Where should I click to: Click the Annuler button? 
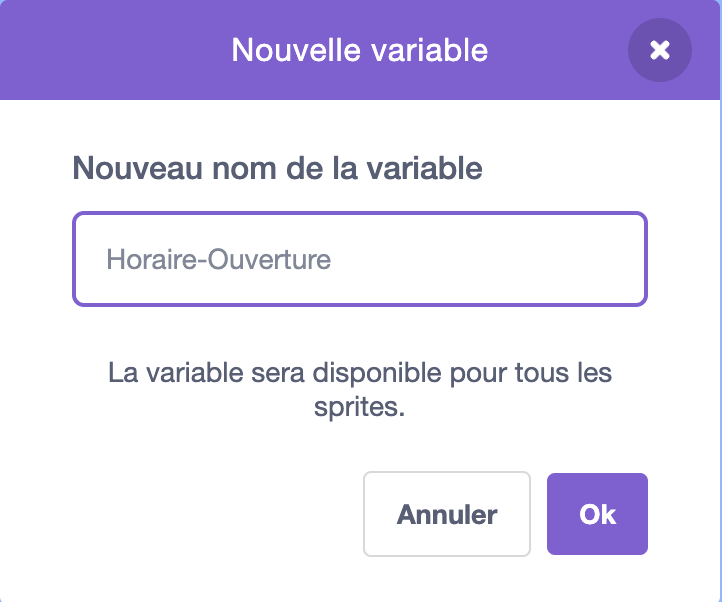pos(447,514)
